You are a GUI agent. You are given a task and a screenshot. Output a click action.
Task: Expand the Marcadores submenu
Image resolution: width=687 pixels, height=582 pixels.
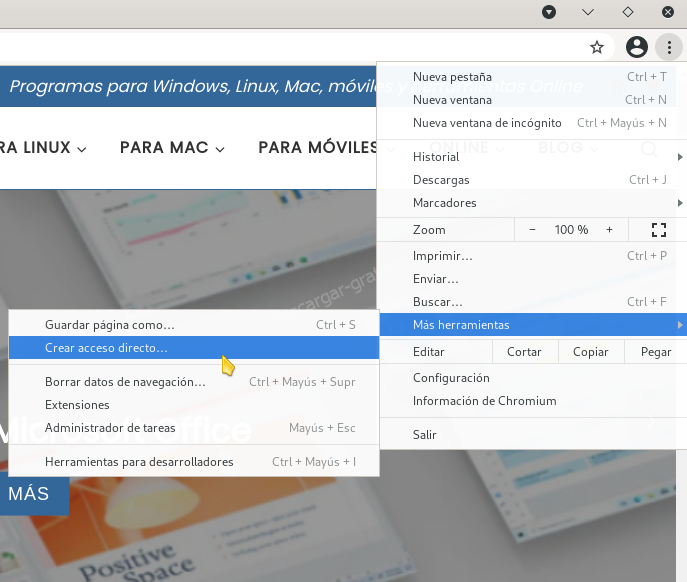[x=531, y=203]
